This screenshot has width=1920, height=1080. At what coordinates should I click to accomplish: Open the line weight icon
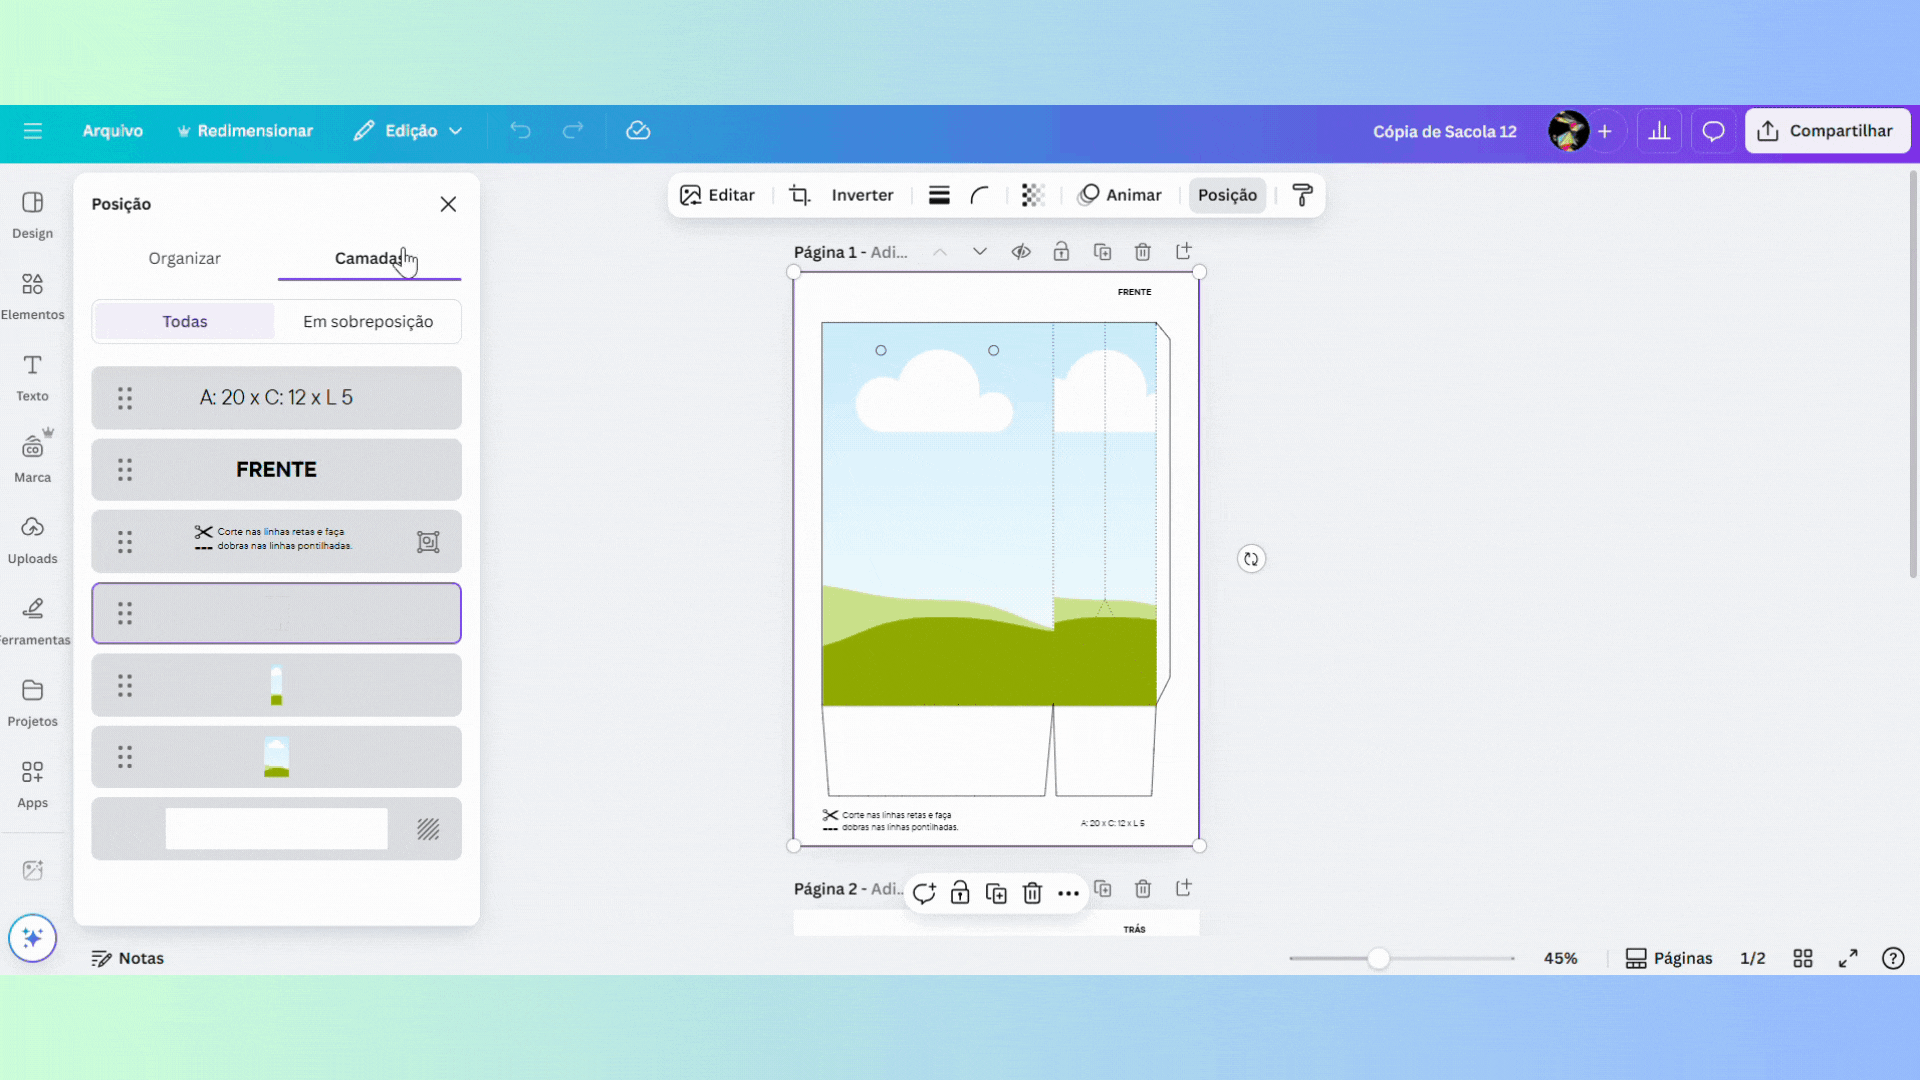938,195
